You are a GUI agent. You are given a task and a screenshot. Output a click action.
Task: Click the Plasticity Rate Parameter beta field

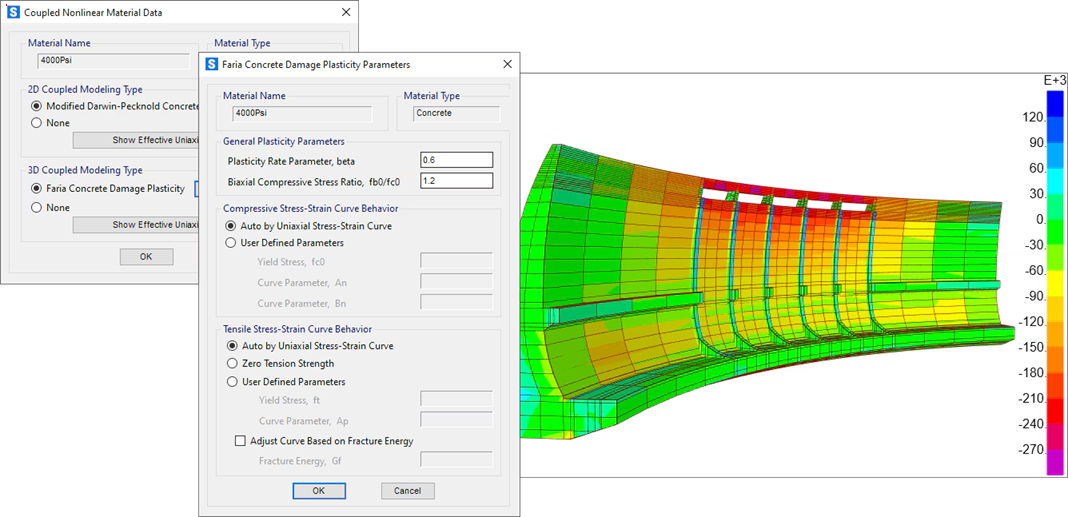[457, 161]
